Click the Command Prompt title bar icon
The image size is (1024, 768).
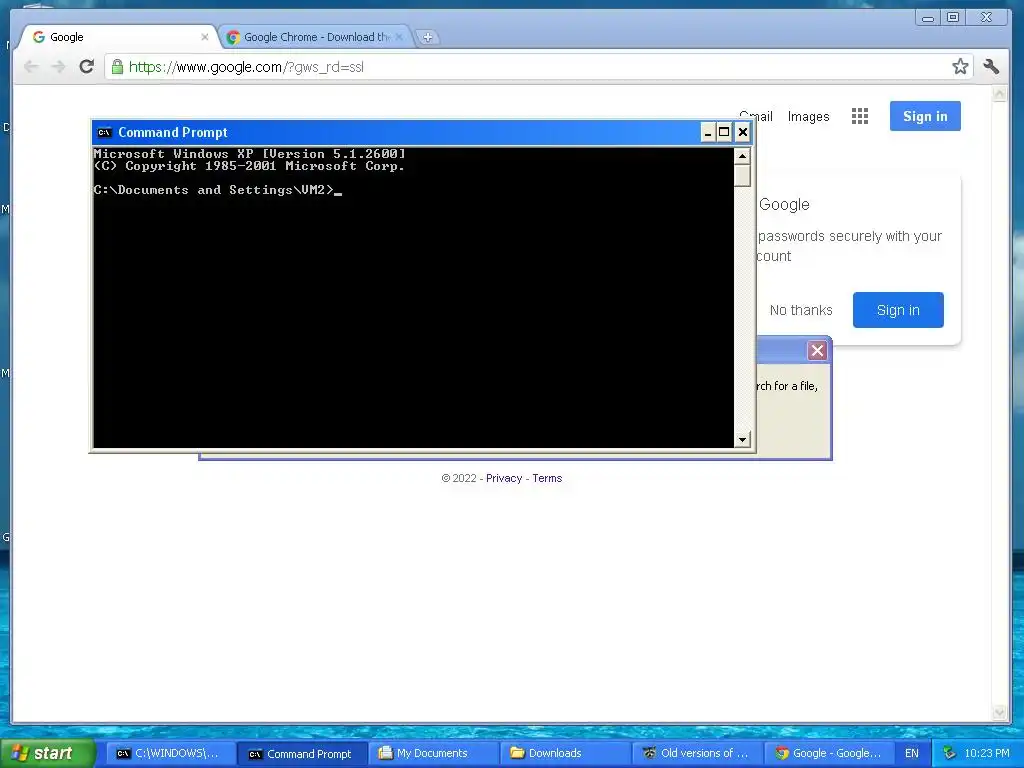(x=104, y=133)
